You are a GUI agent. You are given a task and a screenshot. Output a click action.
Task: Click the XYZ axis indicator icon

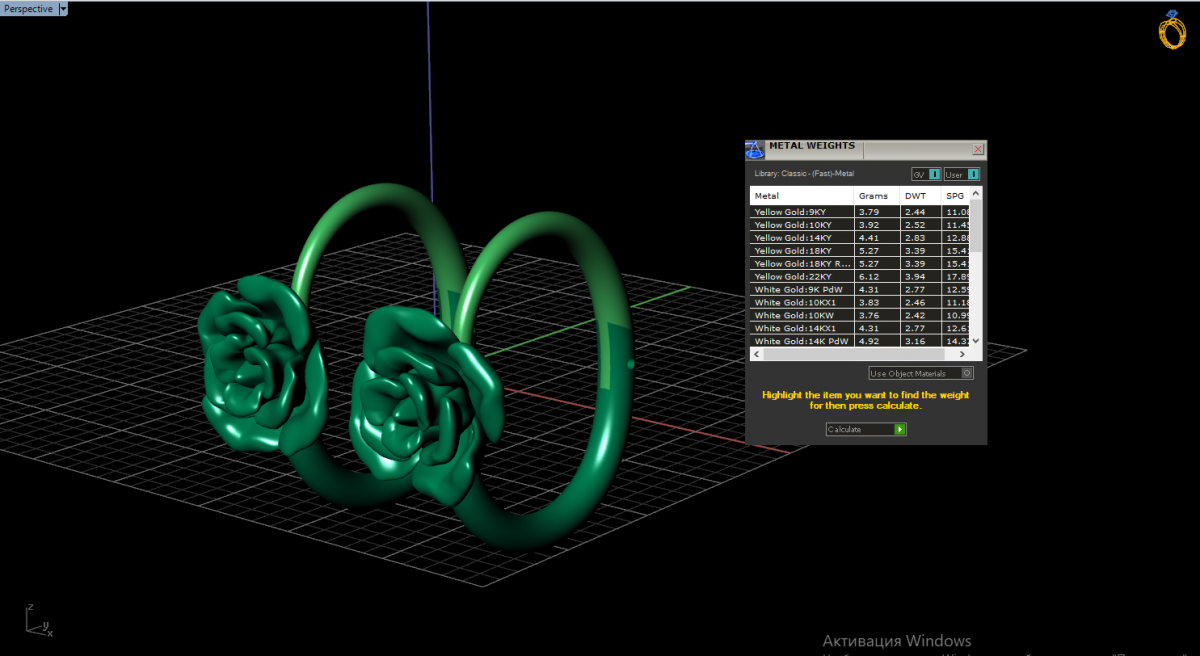[x=38, y=621]
